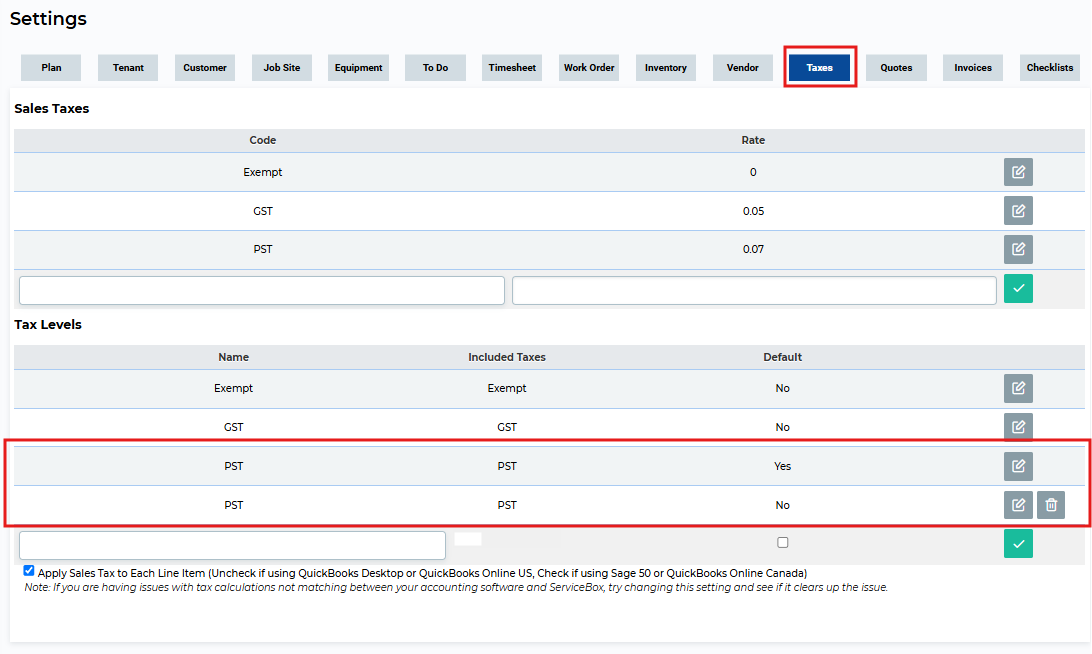Toggle Apply Sales Tax to Each Line Item
The width and height of the screenshot is (1092, 654).
tap(29, 571)
